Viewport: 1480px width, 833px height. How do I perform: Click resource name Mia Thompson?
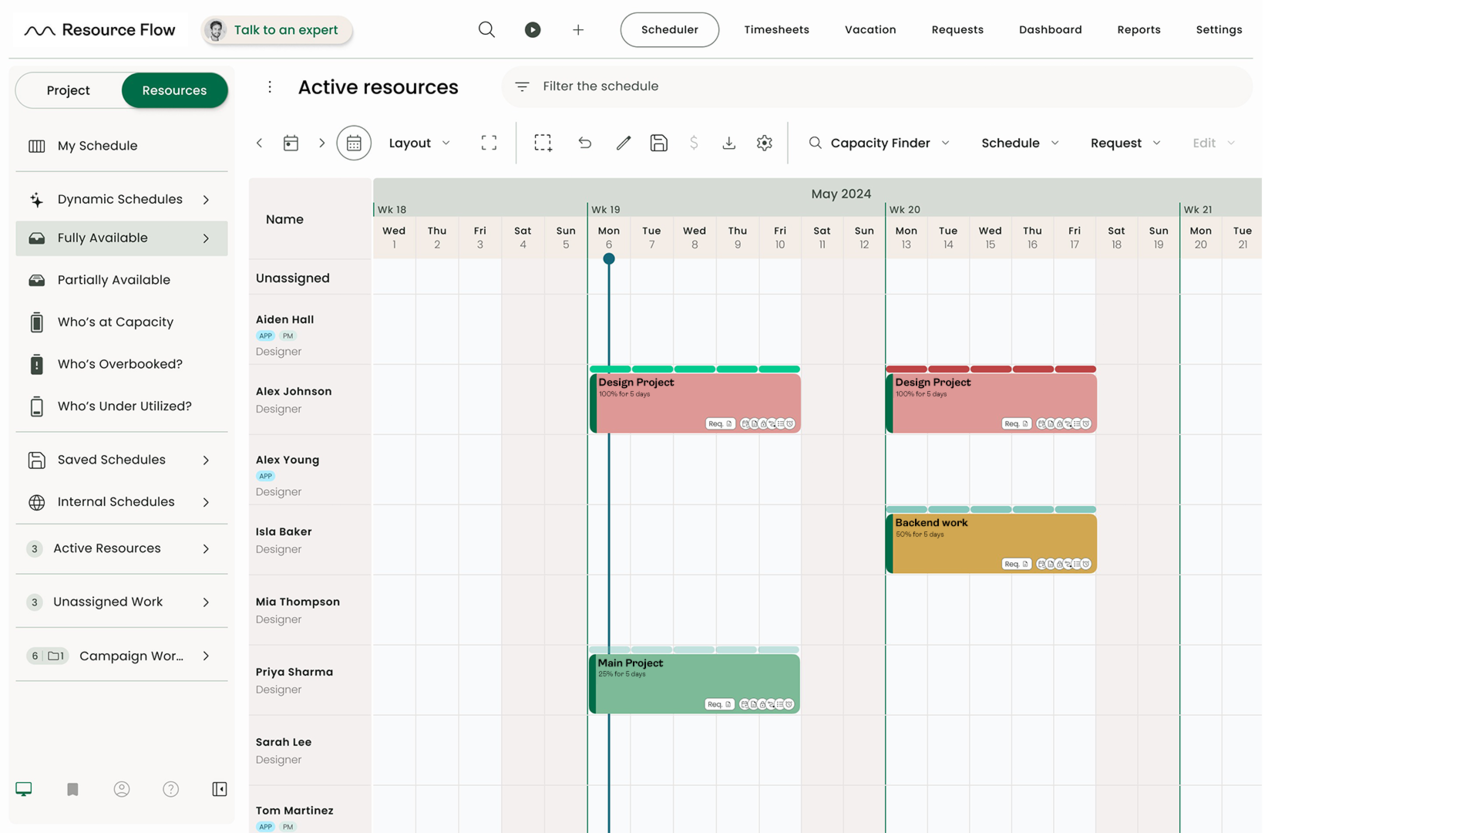point(298,602)
